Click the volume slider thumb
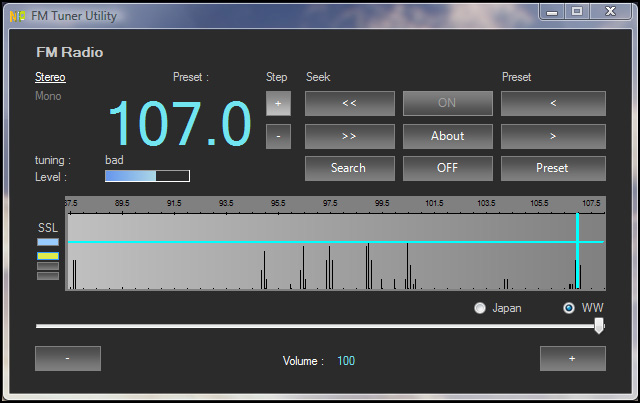 tap(599, 326)
